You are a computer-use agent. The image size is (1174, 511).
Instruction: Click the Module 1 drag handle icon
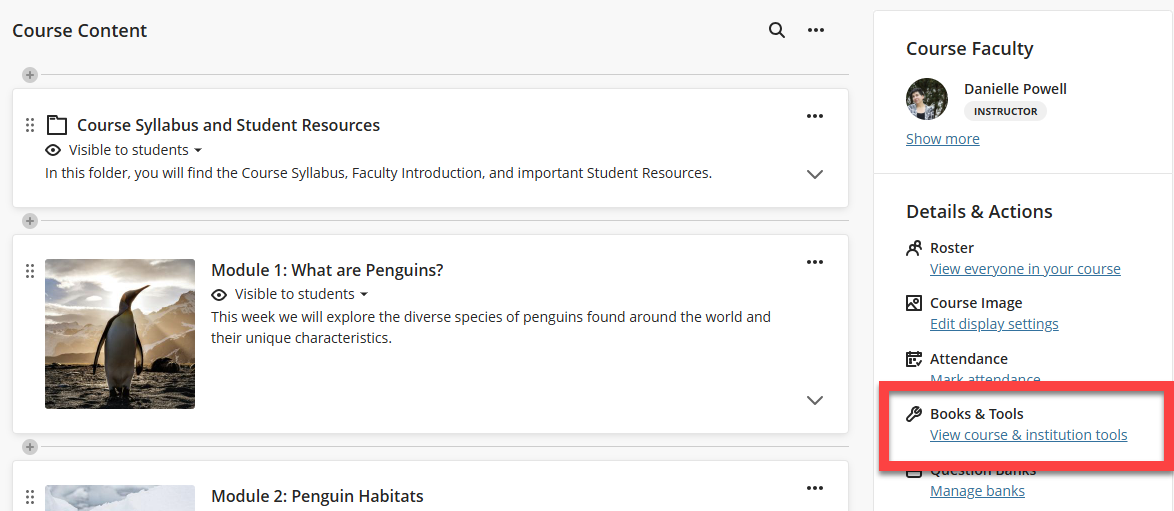pos(30,271)
